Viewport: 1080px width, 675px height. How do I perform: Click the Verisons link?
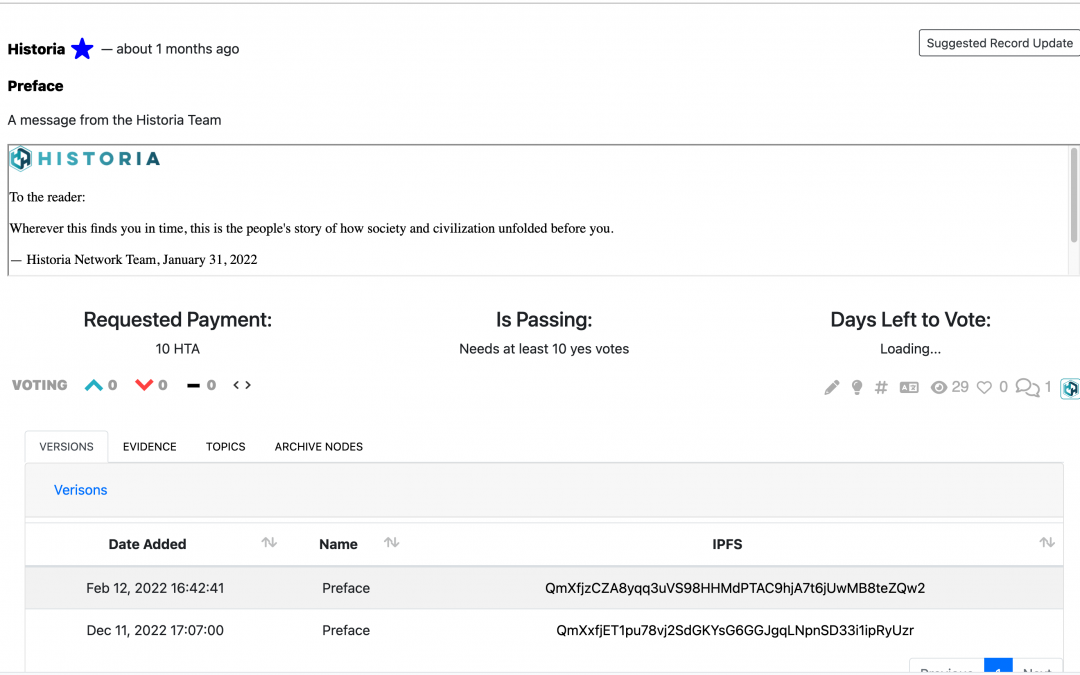pyautogui.click(x=81, y=490)
